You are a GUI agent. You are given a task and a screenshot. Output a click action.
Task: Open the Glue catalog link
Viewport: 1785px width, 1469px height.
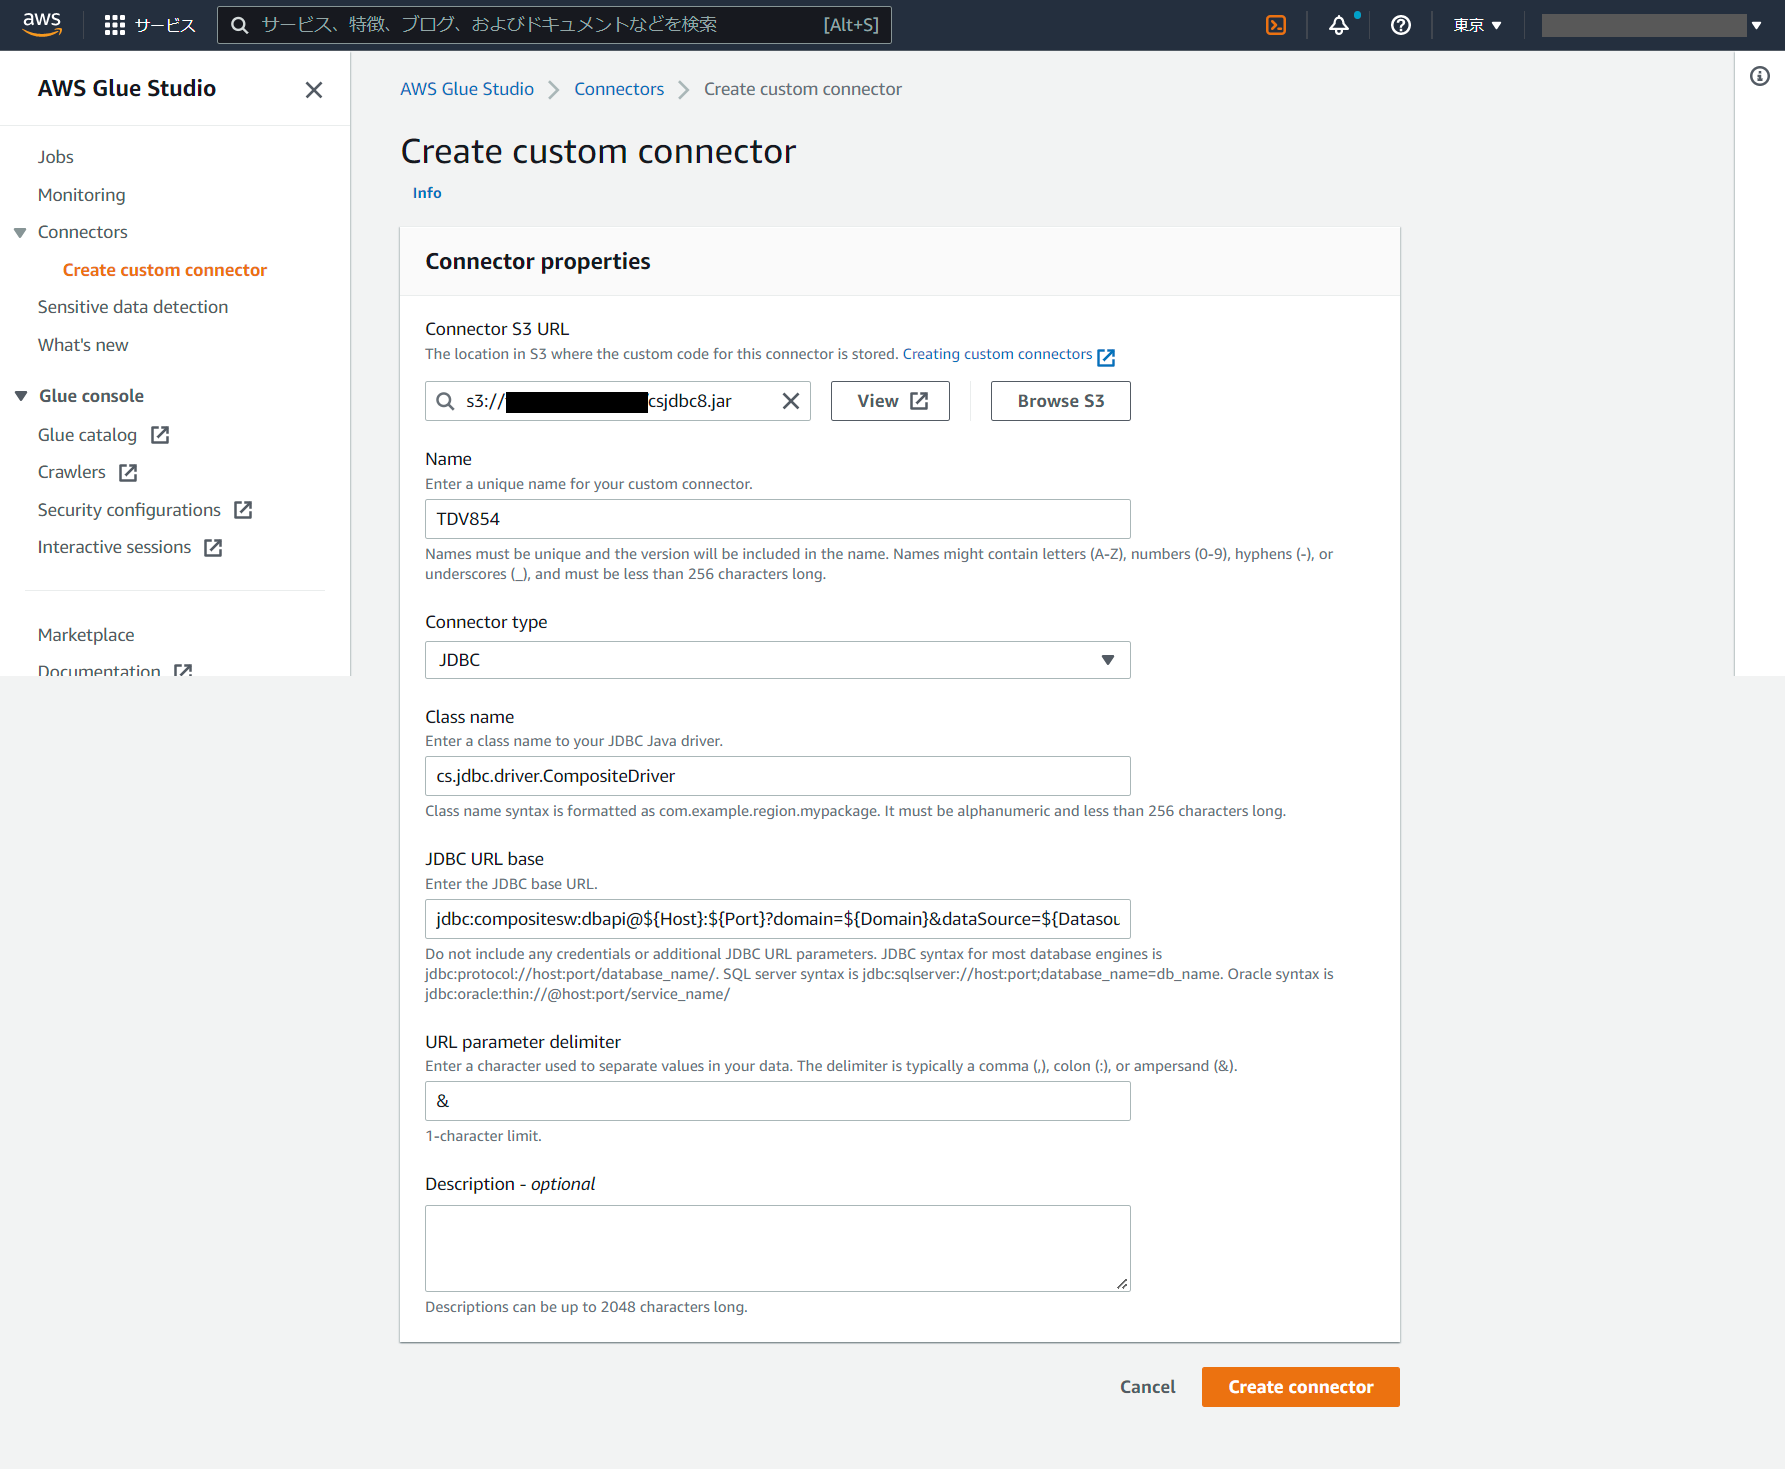pyautogui.click(x=87, y=435)
